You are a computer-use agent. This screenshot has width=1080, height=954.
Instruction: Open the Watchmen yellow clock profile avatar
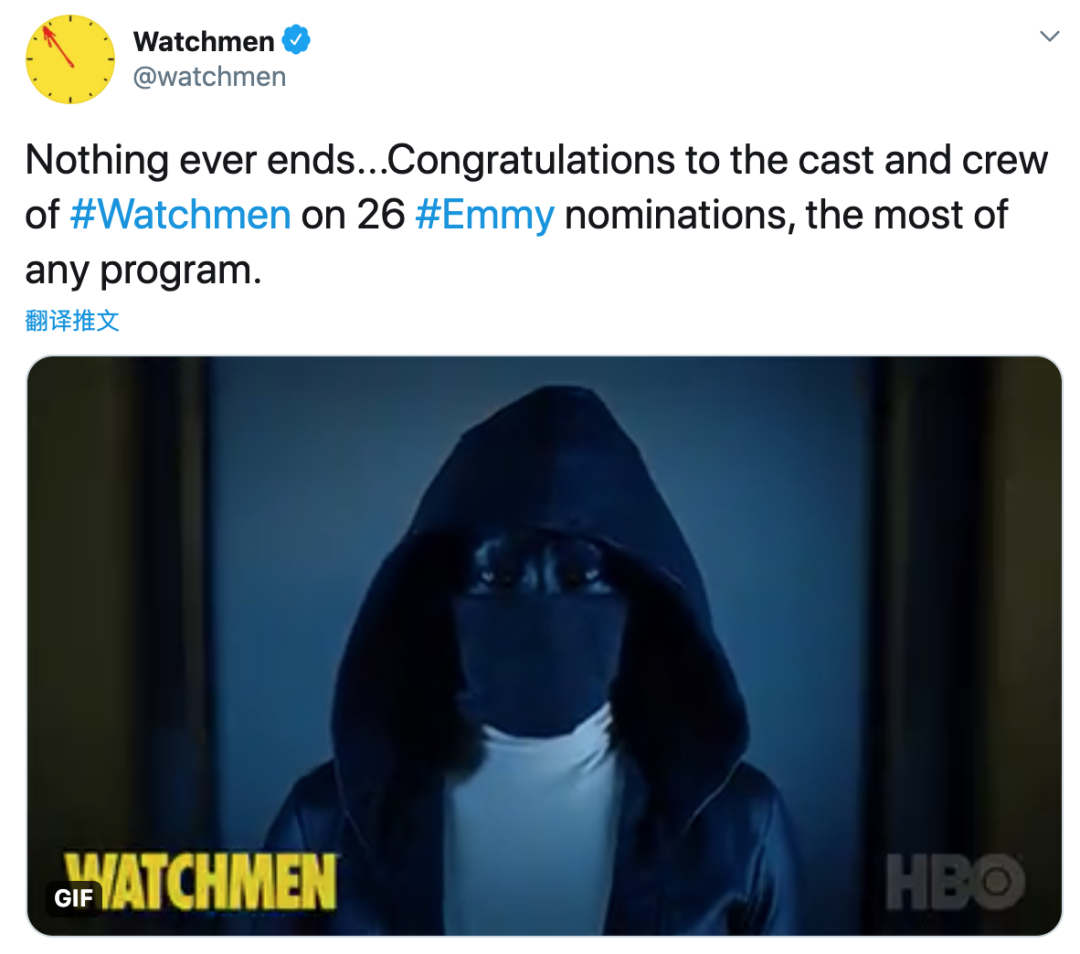click(x=70, y=60)
